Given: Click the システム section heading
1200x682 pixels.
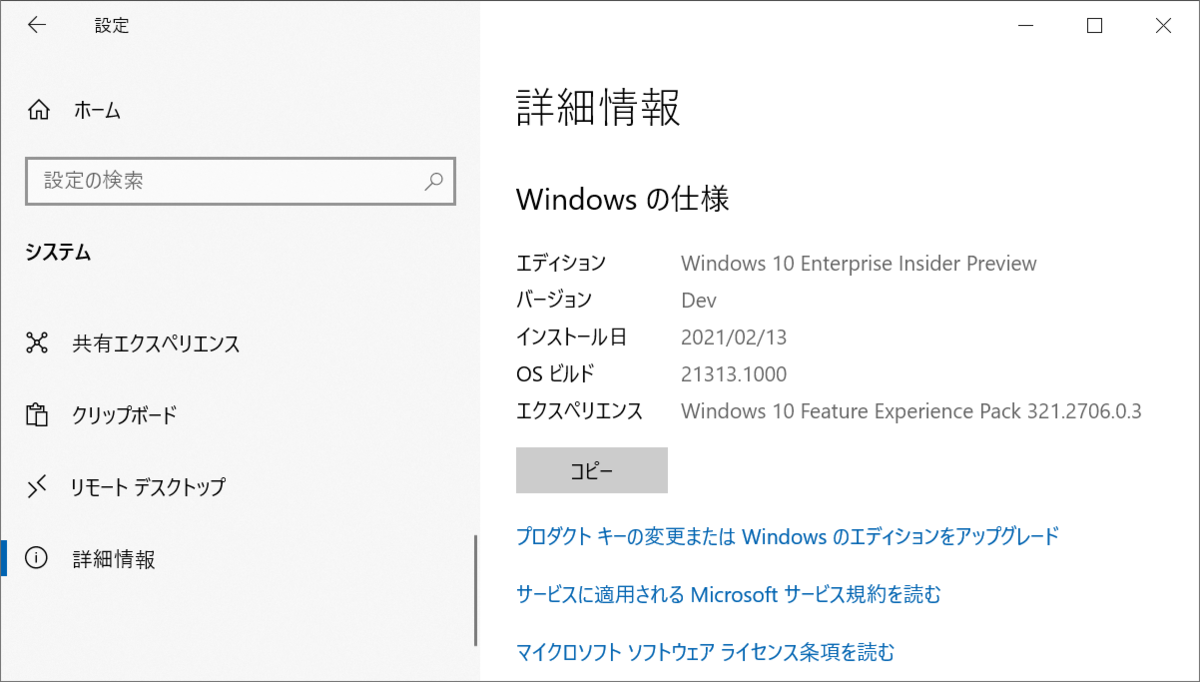Looking at the screenshot, I should click(x=59, y=253).
